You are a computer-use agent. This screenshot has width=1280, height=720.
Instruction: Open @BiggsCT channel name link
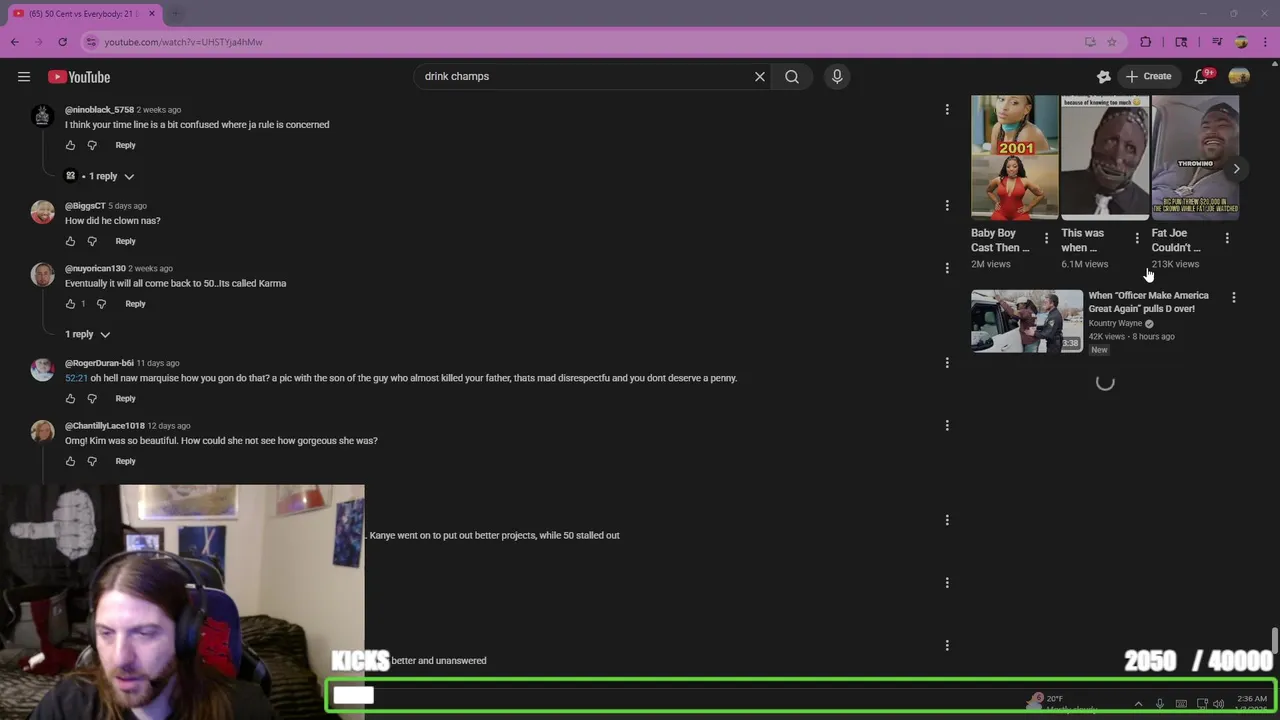click(85, 206)
